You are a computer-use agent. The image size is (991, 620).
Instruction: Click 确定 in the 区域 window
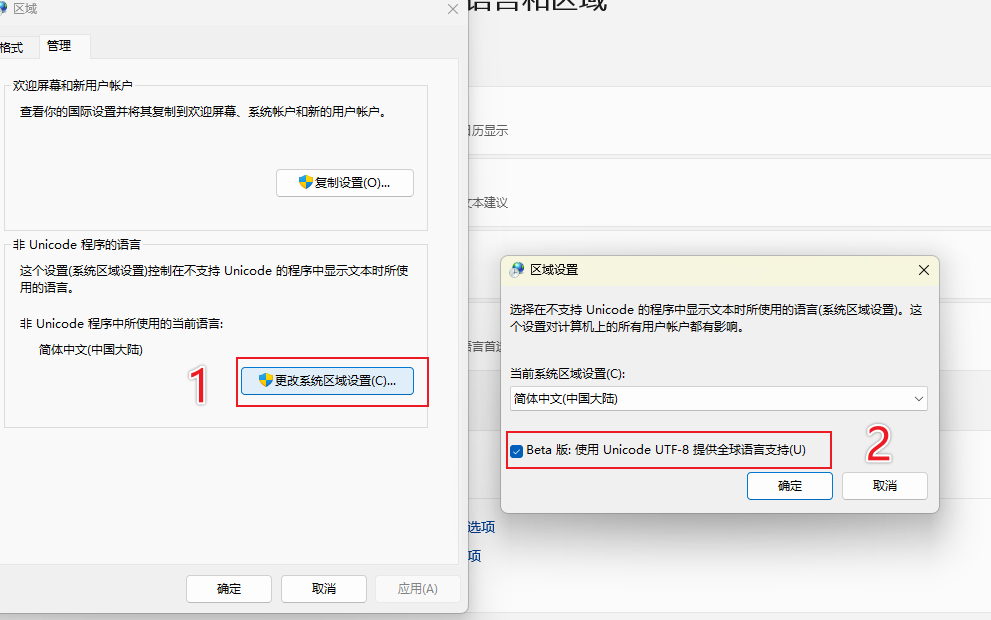tap(229, 589)
